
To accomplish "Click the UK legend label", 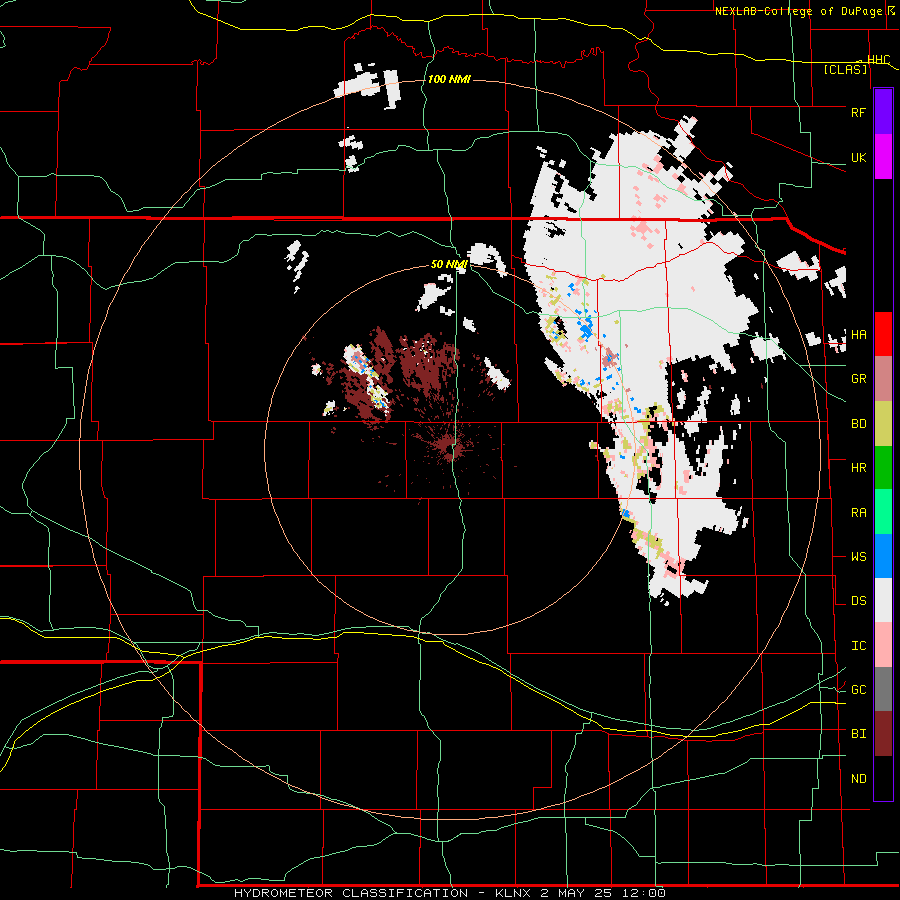I will (858, 157).
